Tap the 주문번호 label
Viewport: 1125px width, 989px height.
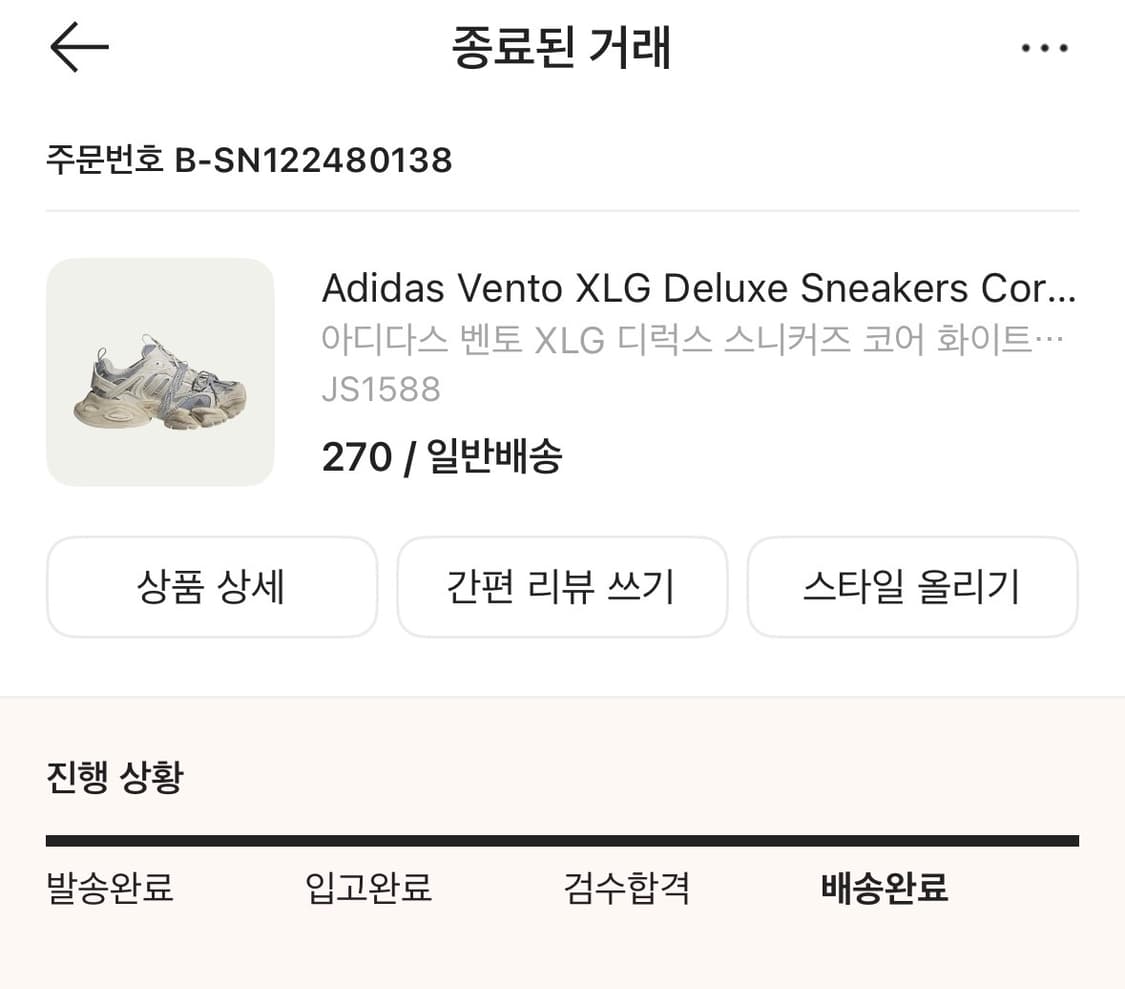click(104, 160)
